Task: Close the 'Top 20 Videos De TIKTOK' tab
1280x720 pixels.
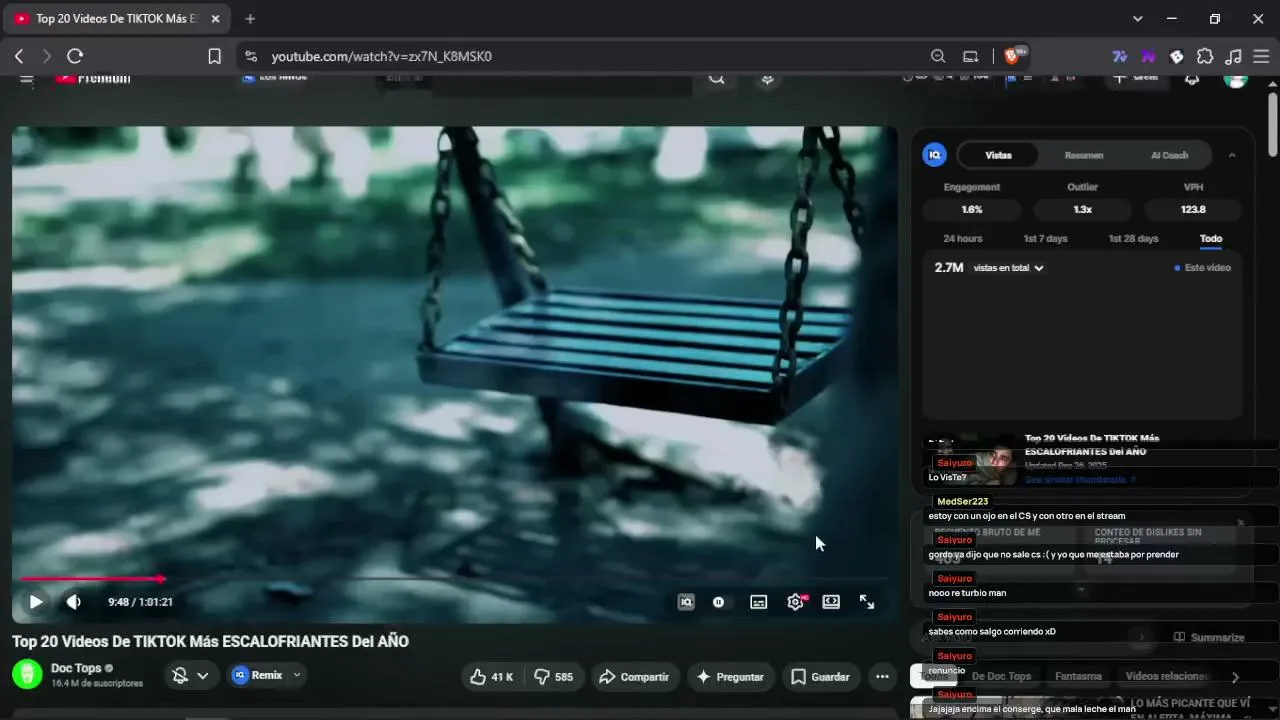Action: coord(215,19)
